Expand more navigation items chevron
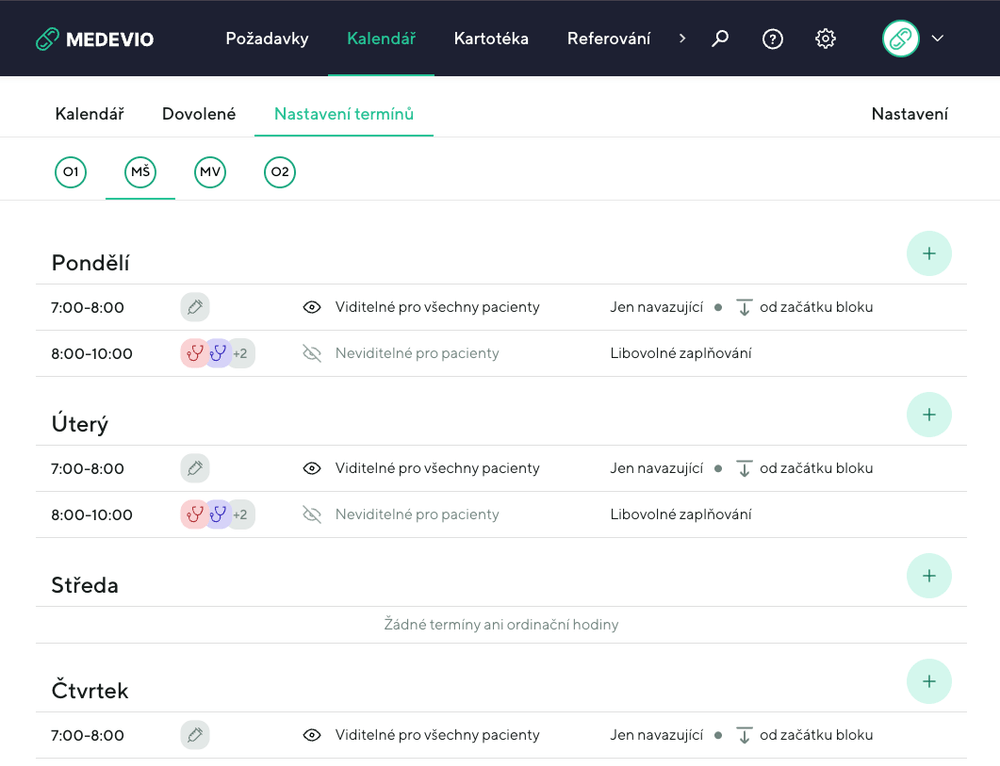The image size is (1000, 766). (682, 39)
